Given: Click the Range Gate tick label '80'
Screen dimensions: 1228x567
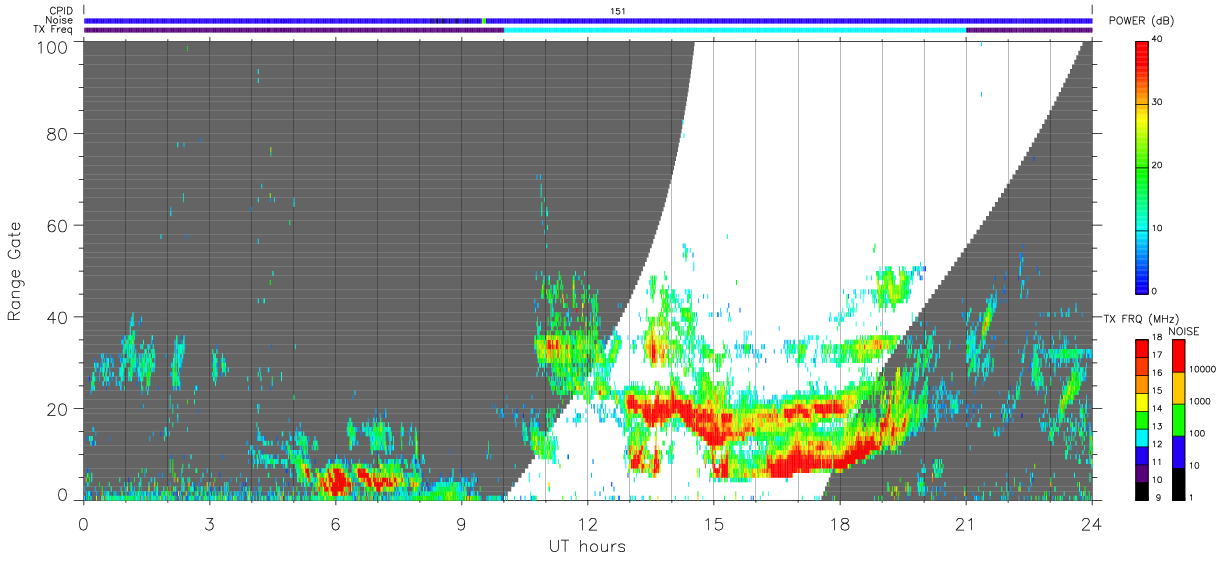Looking at the screenshot, I should tap(57, 134).
